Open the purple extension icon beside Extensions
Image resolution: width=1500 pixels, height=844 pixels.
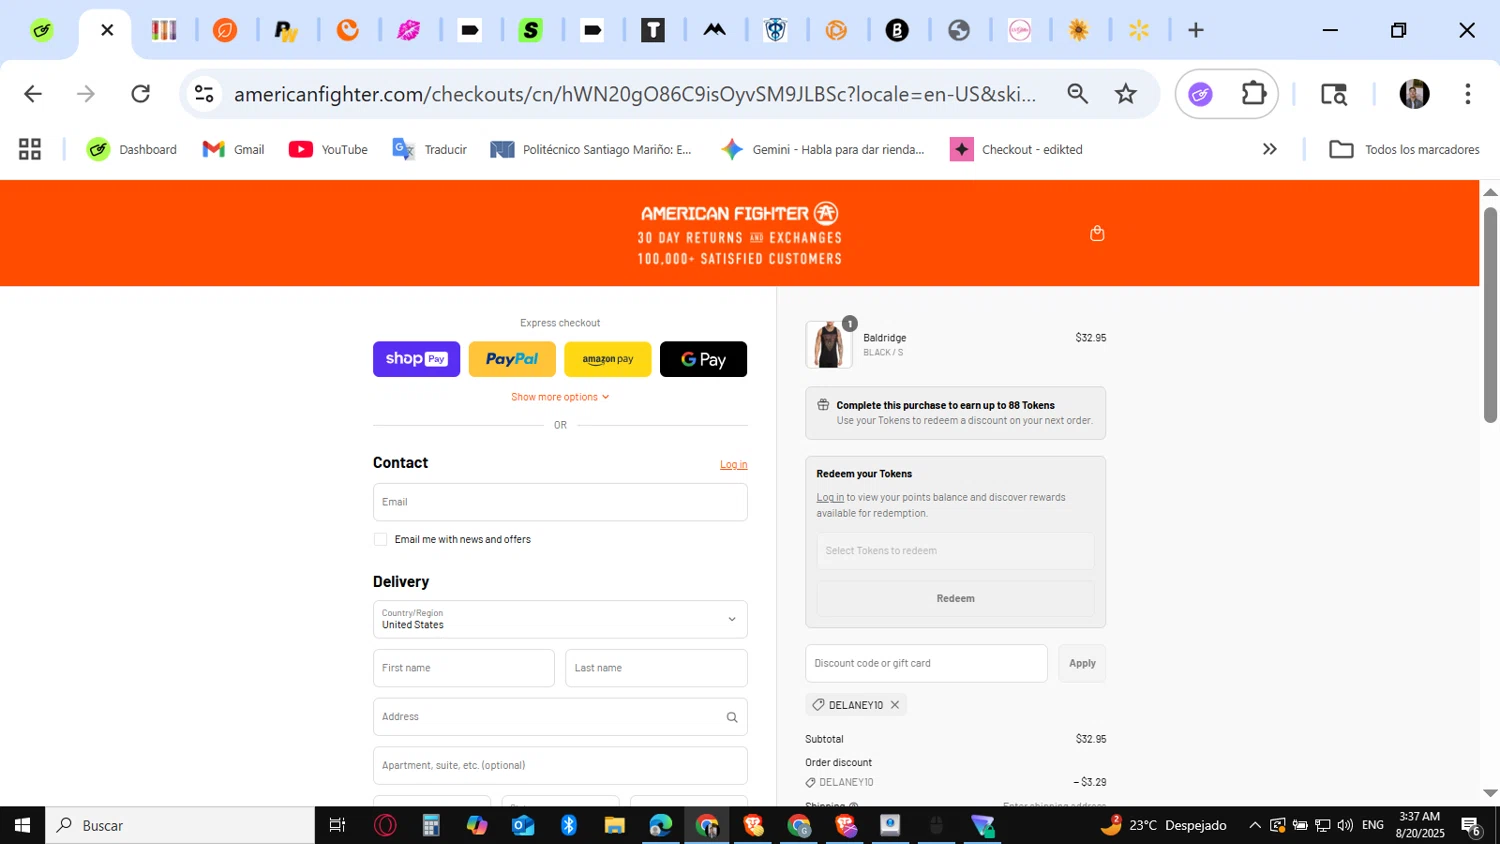1200,94
